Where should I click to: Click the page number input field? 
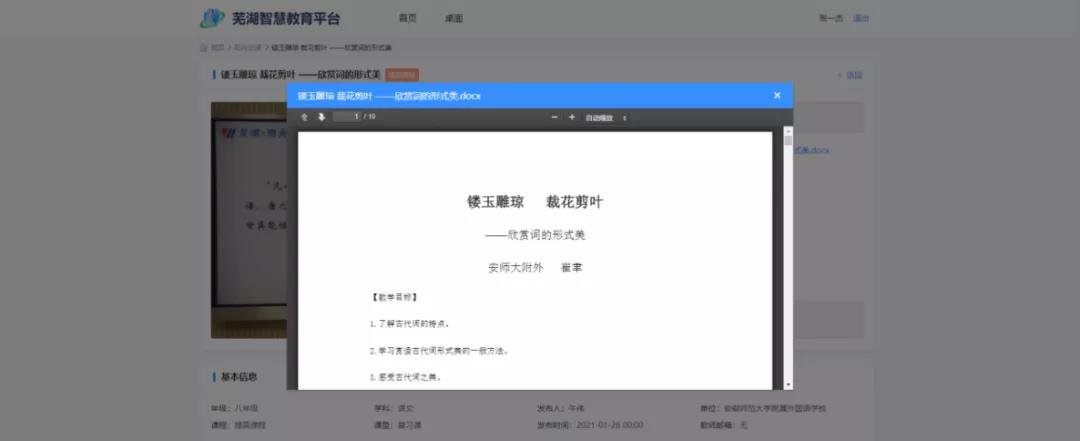(346, 117)
